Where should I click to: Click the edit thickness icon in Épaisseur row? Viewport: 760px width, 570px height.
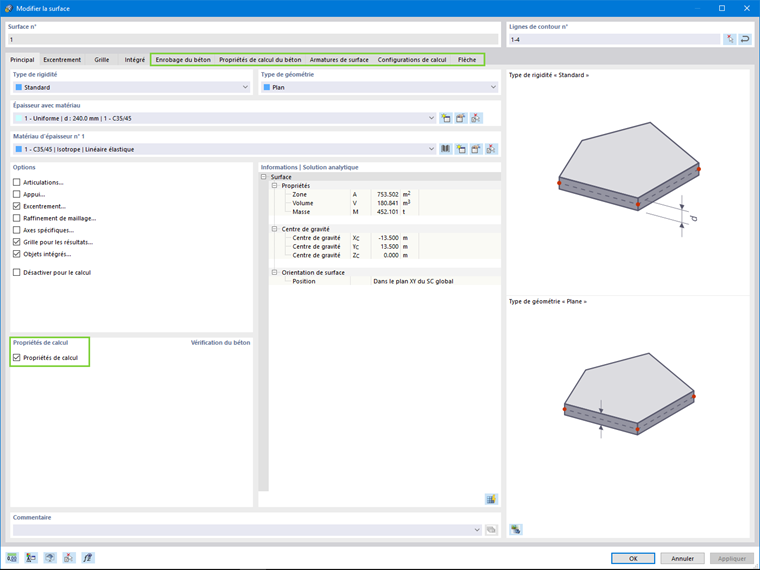click(460, 118)
